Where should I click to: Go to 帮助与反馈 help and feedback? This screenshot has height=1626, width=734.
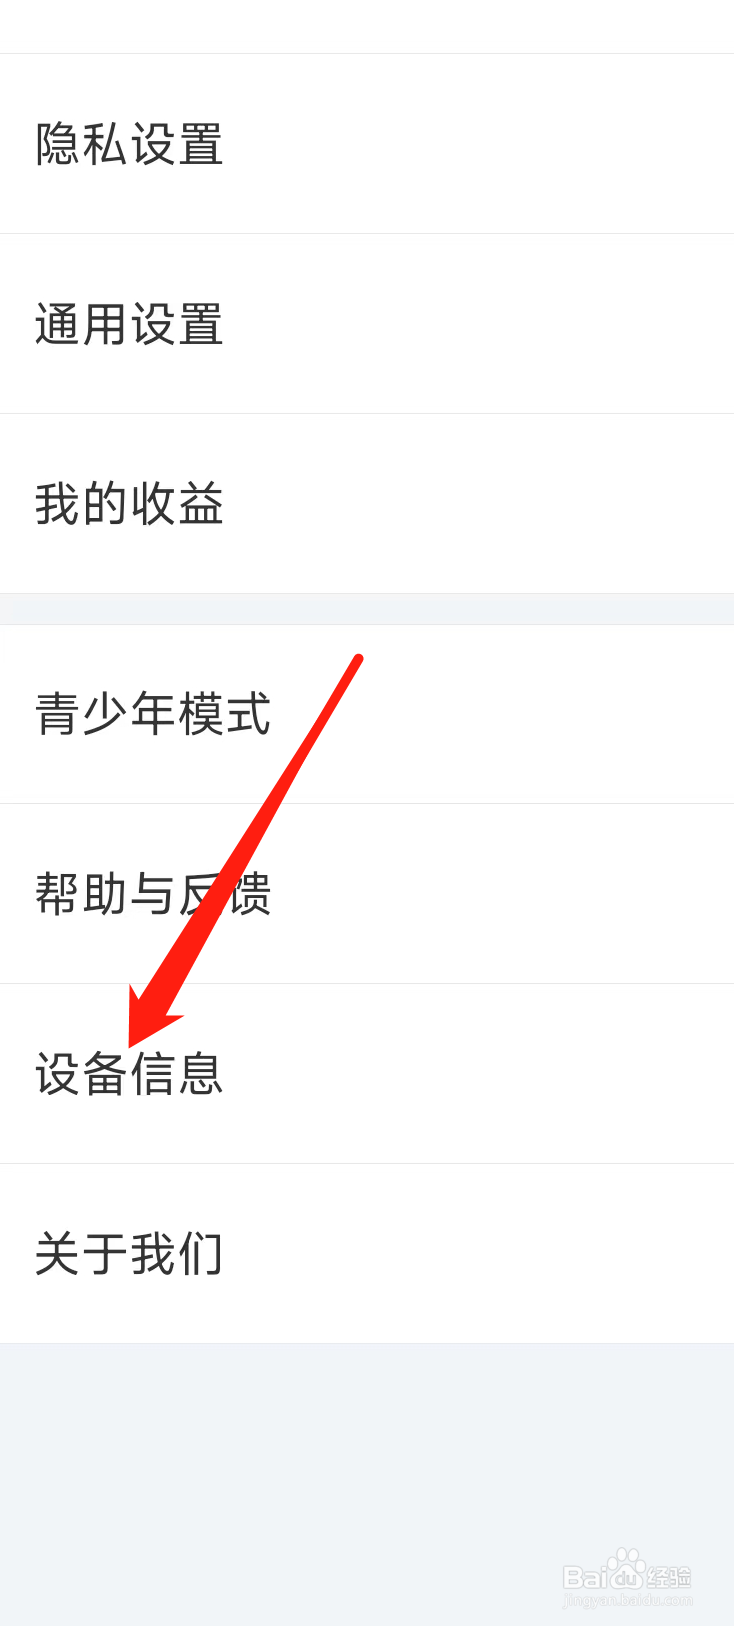tap(367, 894)
